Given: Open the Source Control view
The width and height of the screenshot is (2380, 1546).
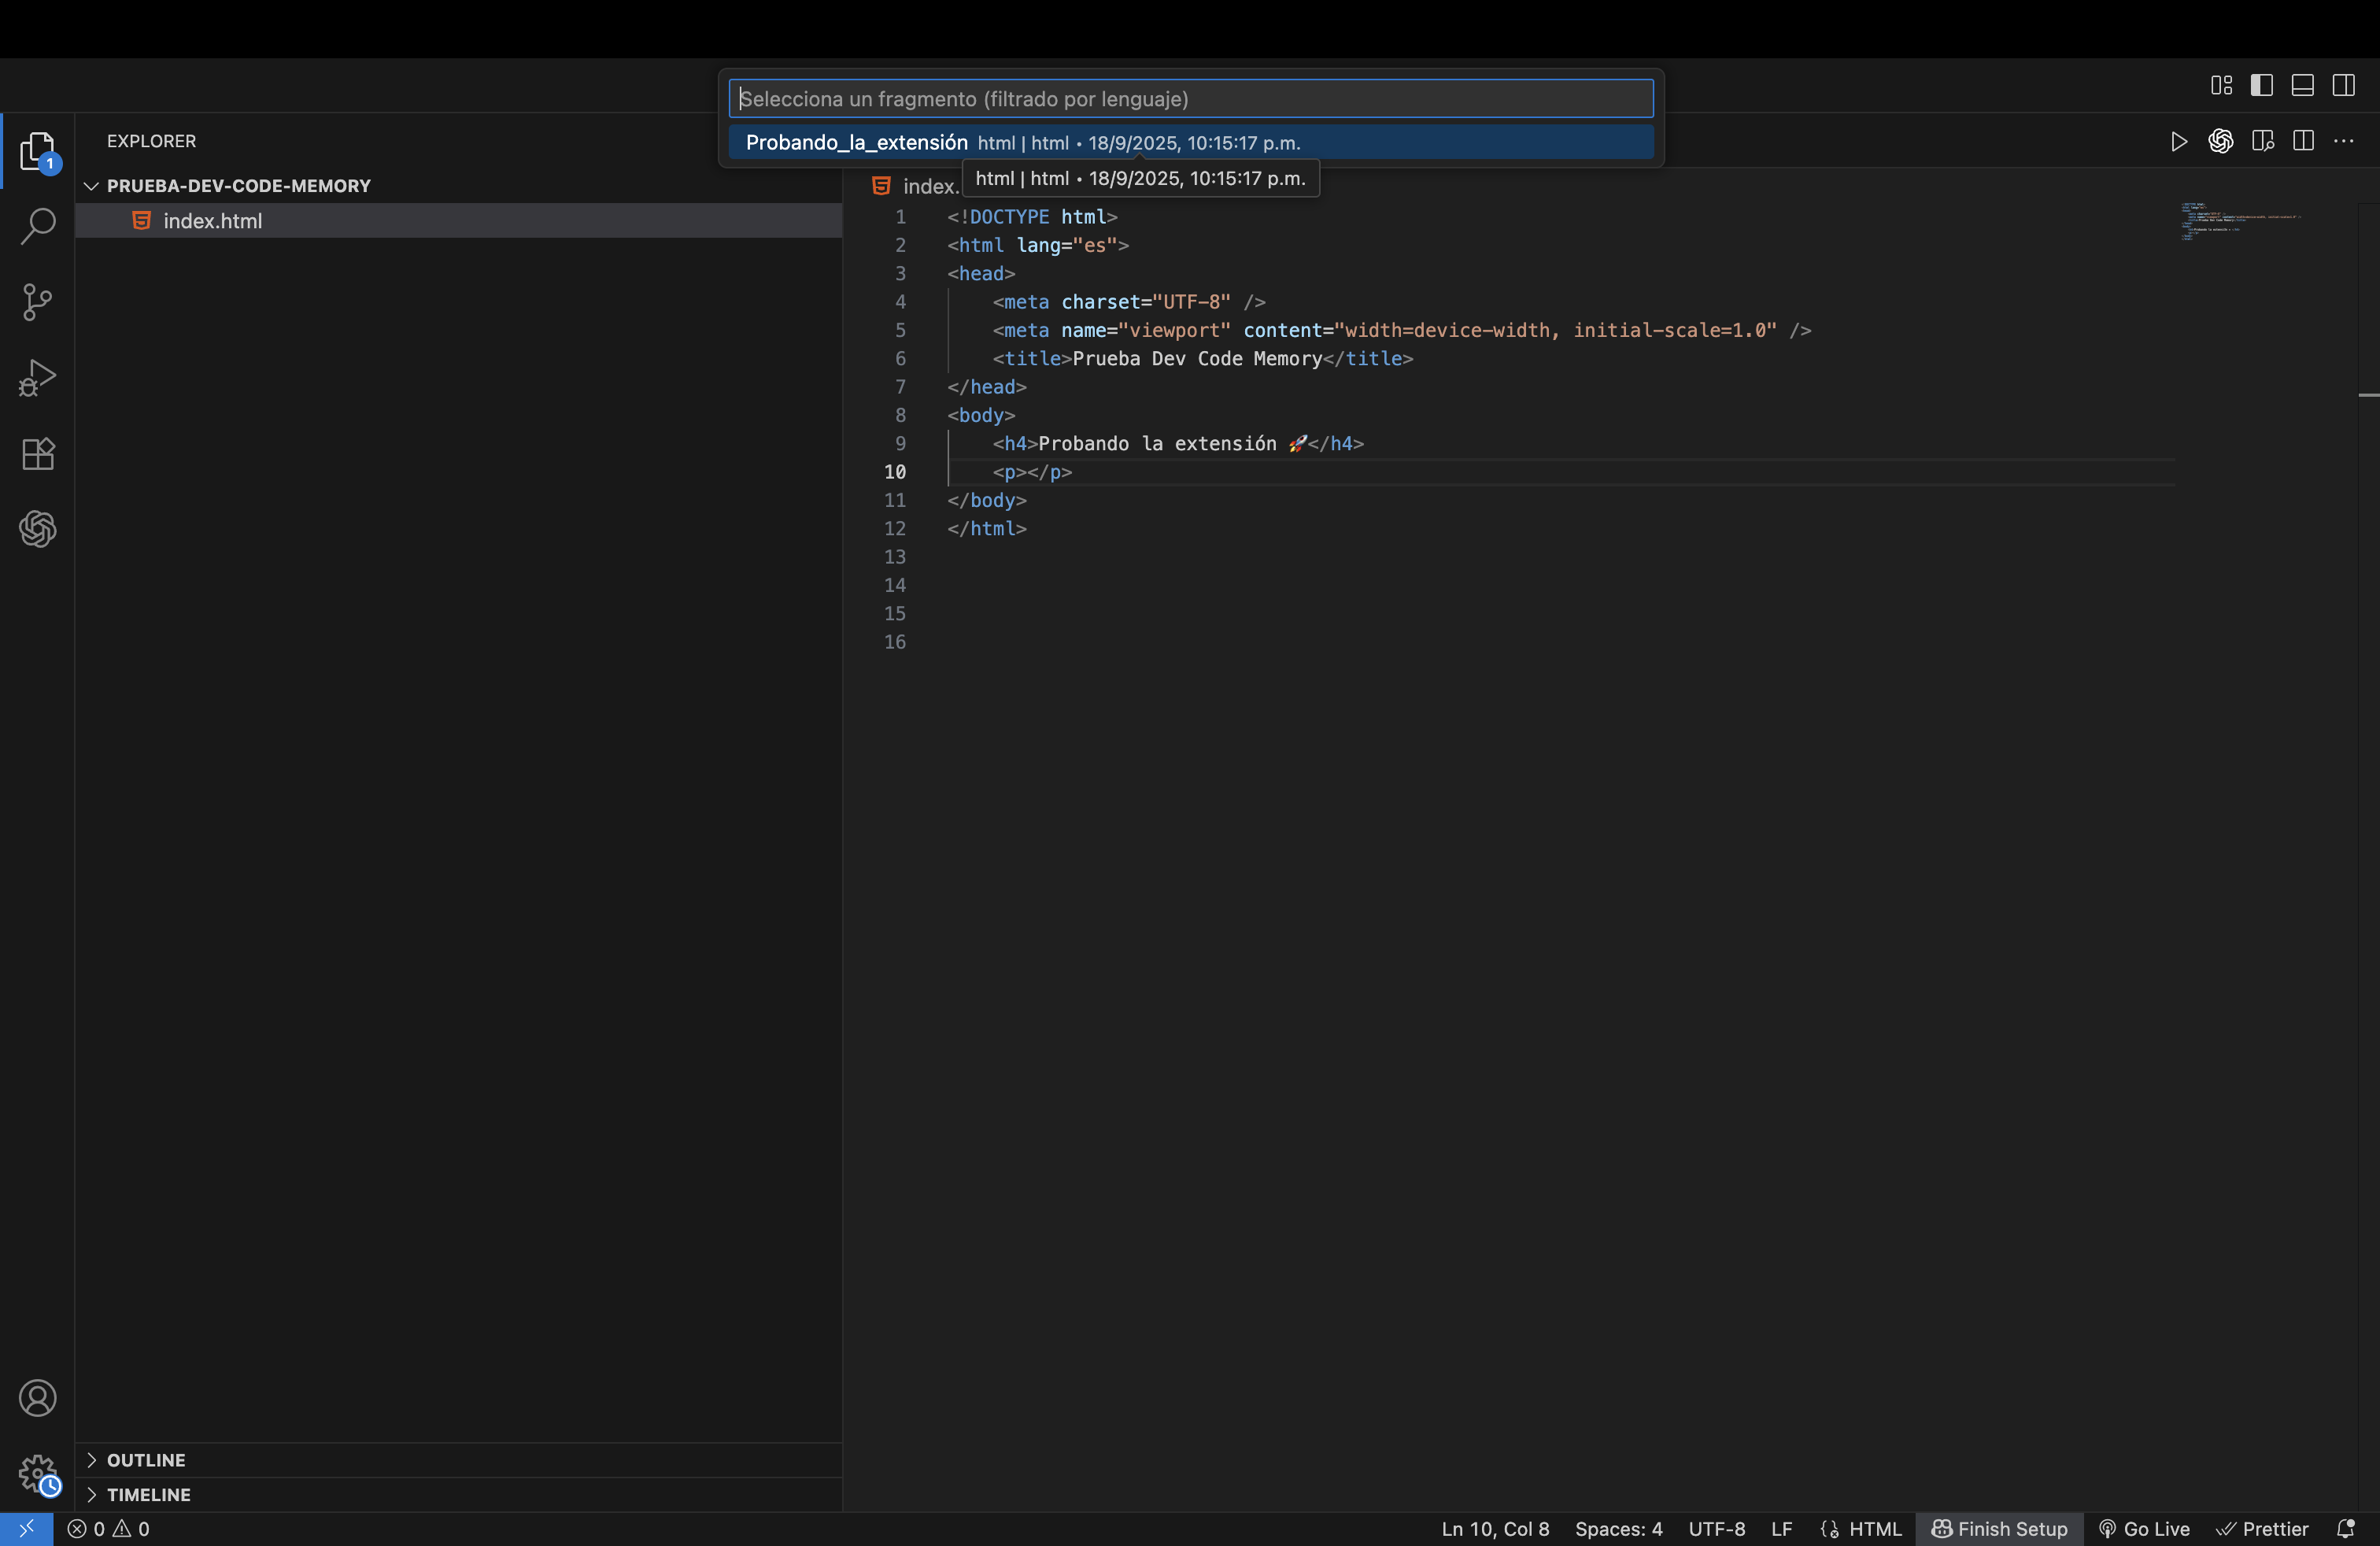Looking at the screenshot, I should click(x=38, y=302).
